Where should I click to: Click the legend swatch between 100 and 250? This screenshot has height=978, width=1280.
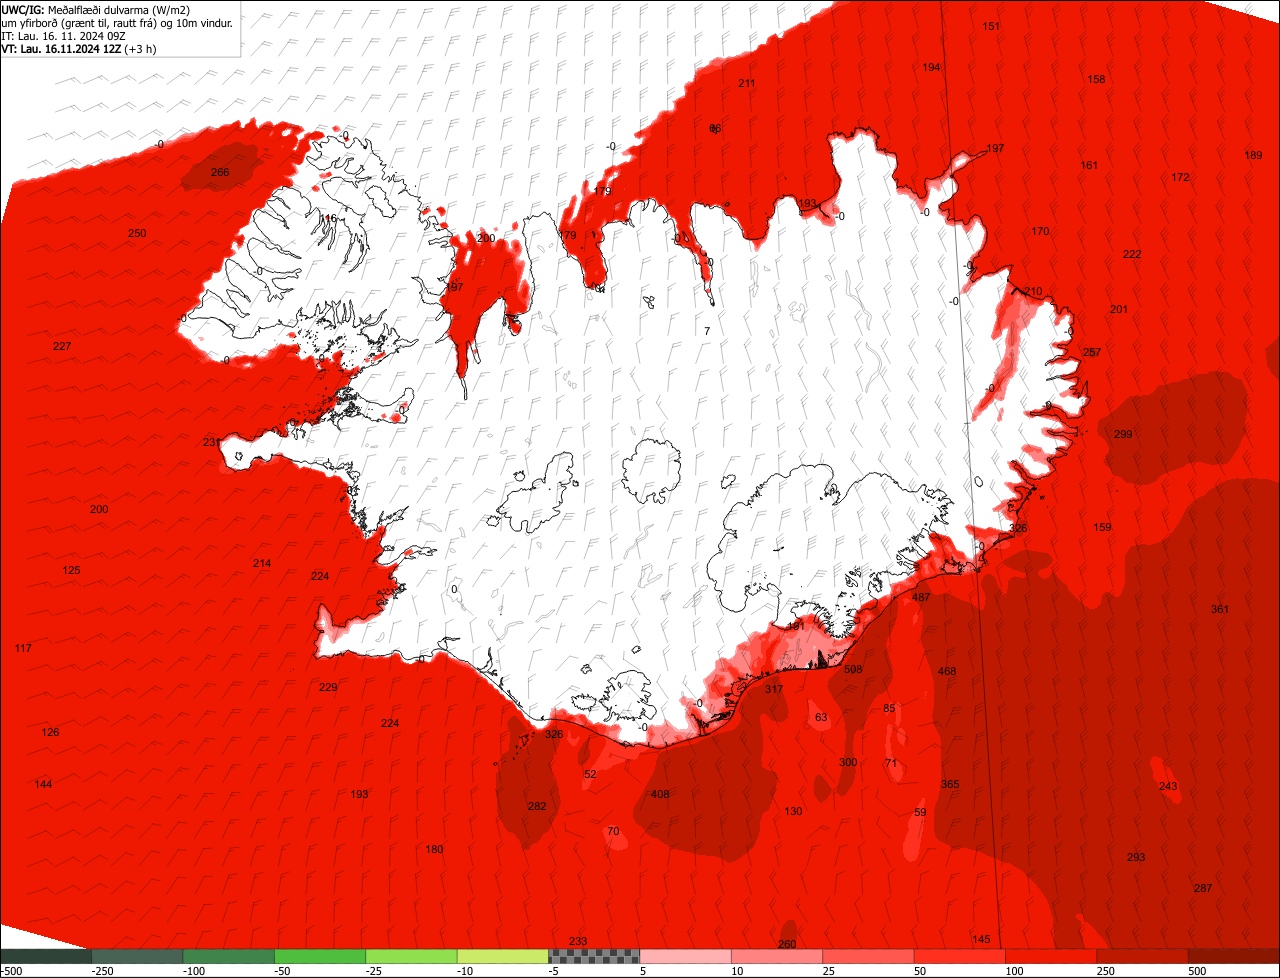pyautogui.click(x=1051, y=956)
